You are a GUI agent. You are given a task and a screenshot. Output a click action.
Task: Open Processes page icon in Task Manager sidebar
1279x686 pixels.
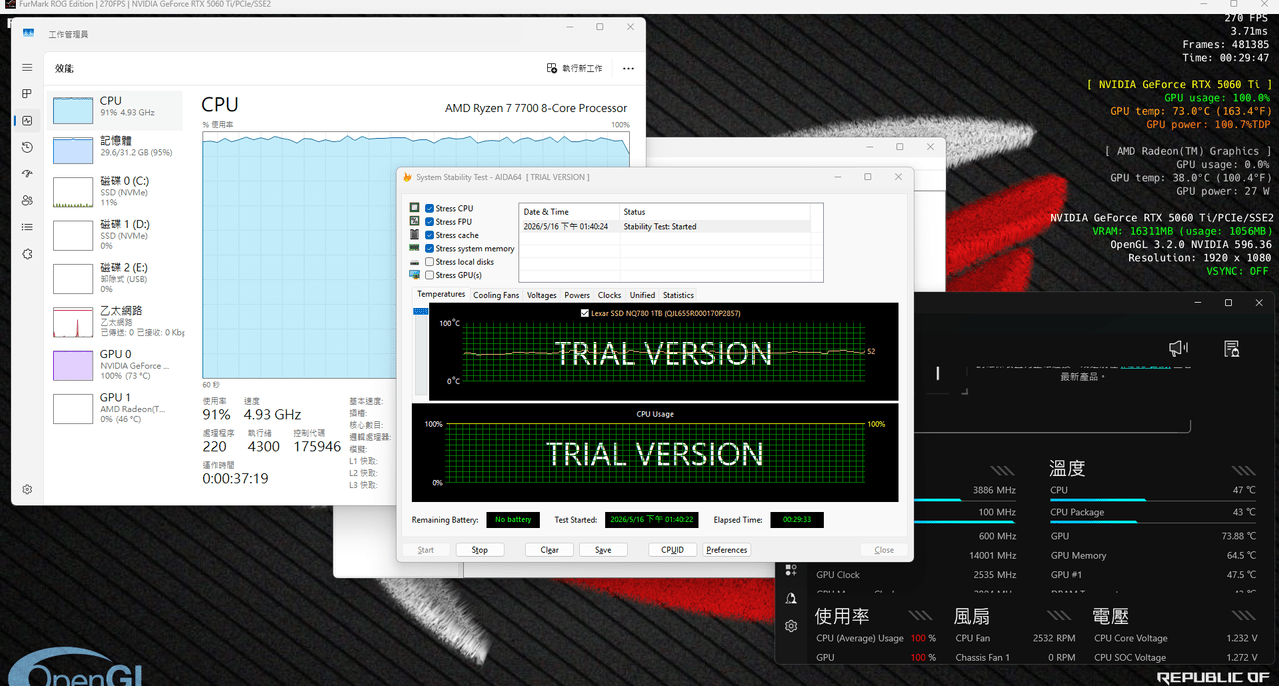28,94
